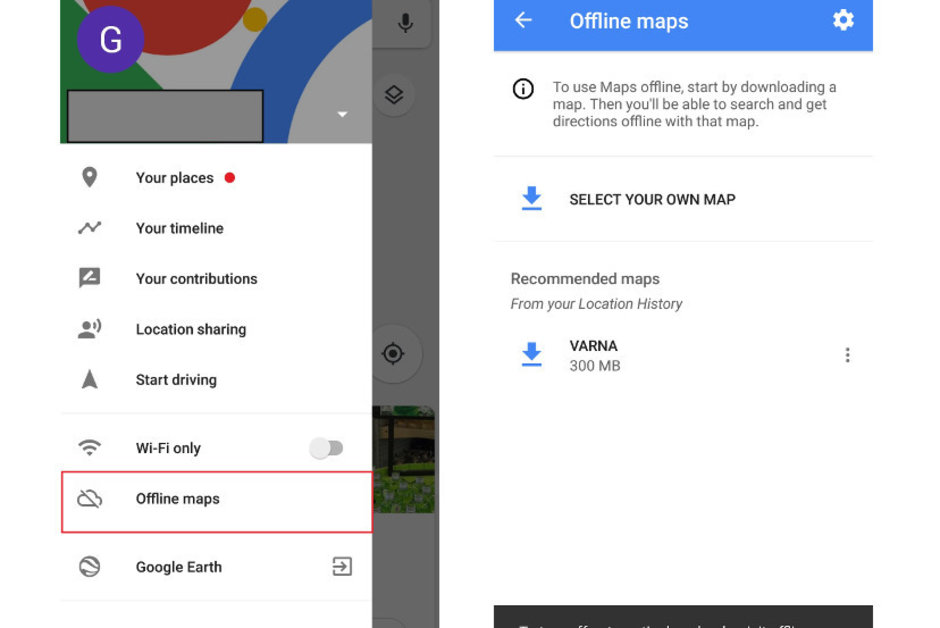Open Offline maps settings gear

tap(843, 20)
